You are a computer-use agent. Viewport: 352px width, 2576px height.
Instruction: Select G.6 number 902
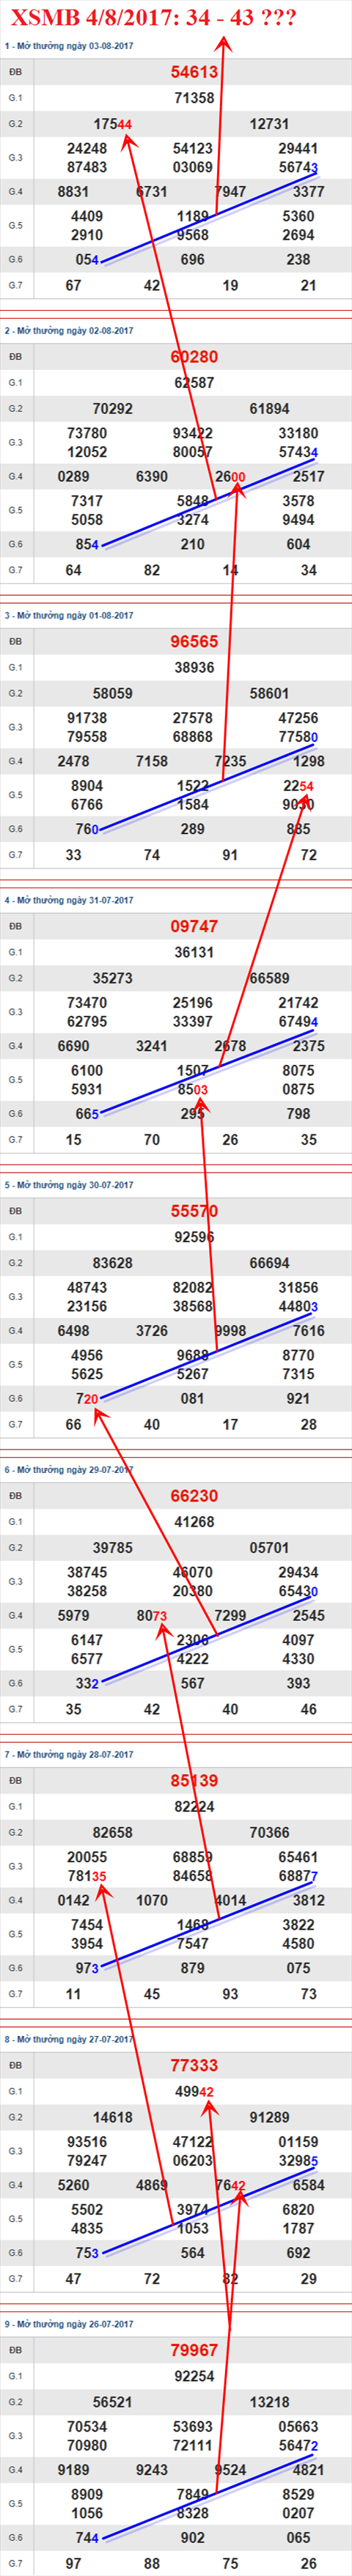point(193,2537)
